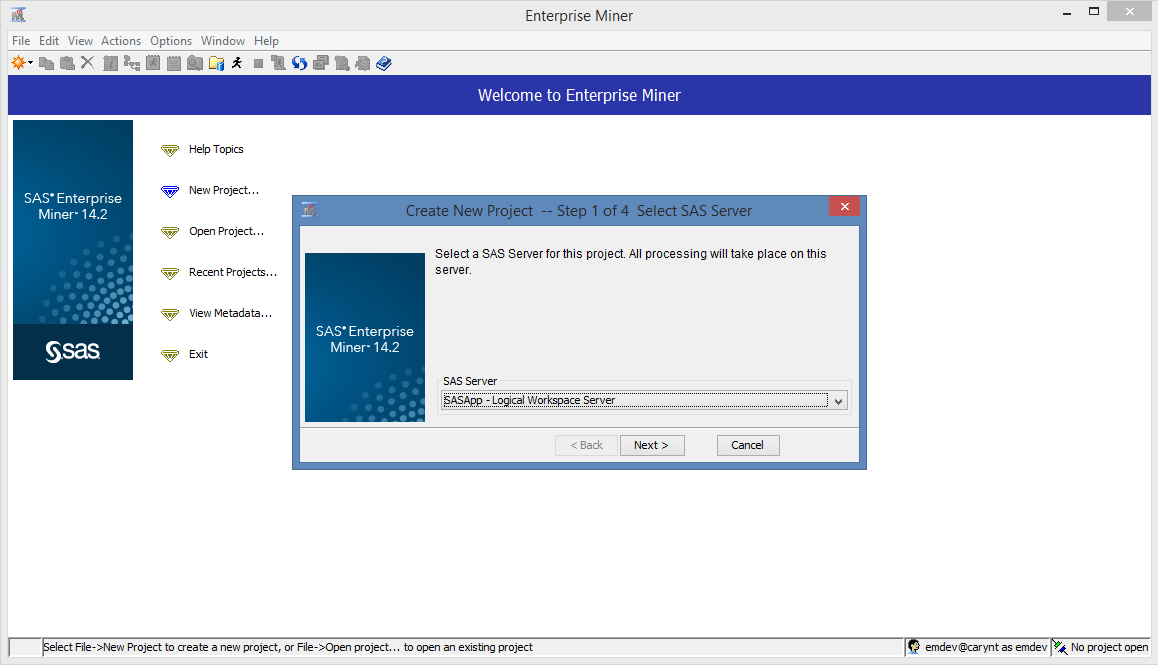Expand the starburst icon's dropdown arrow

[30, 62]
